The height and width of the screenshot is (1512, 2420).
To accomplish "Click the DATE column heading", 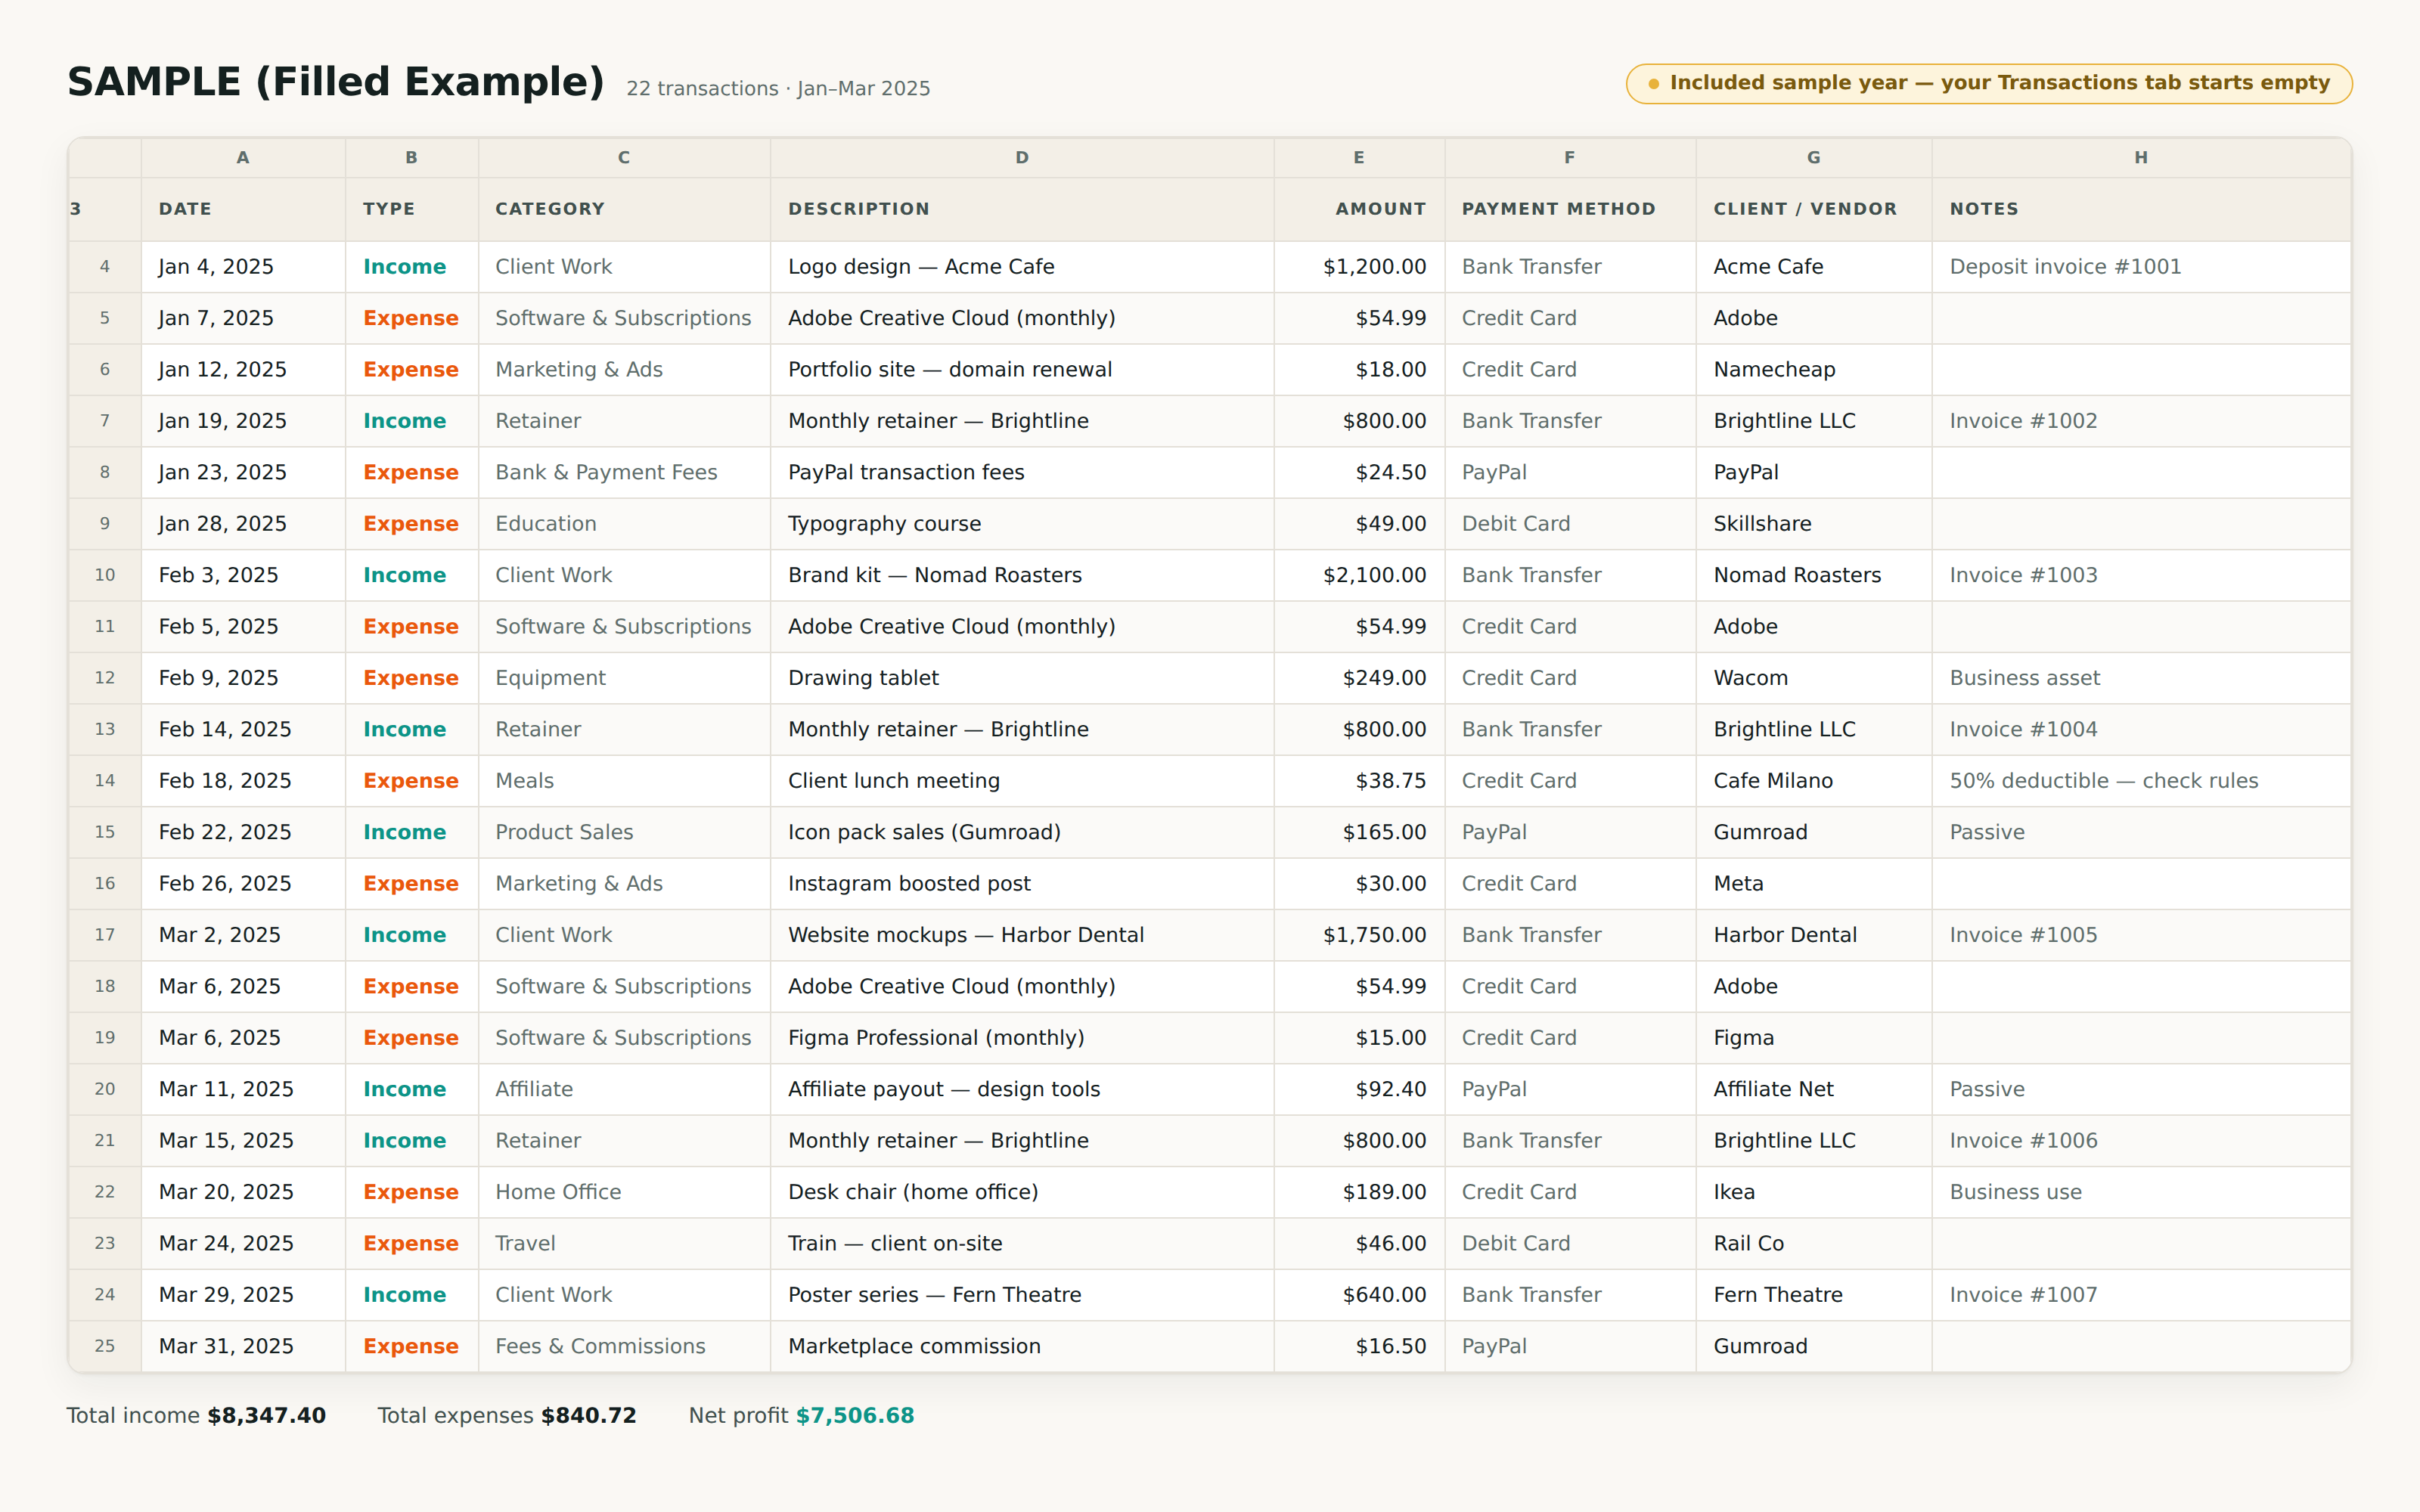I will (x=243, y=209).
